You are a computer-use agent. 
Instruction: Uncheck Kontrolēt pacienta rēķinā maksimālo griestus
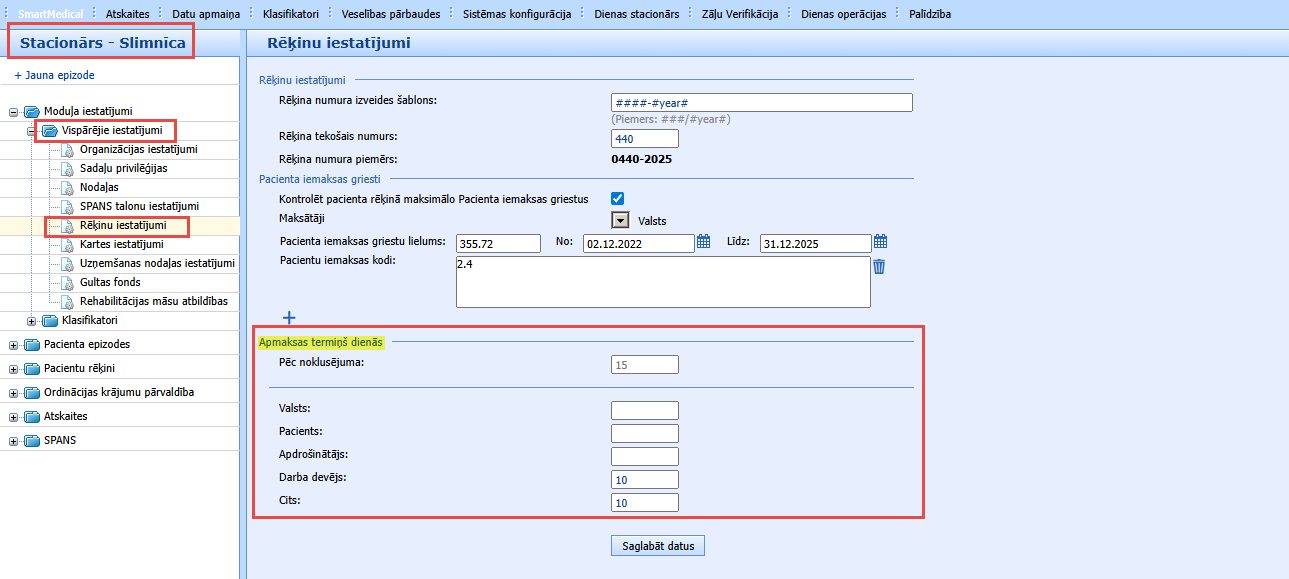click(x=618, y=199)
